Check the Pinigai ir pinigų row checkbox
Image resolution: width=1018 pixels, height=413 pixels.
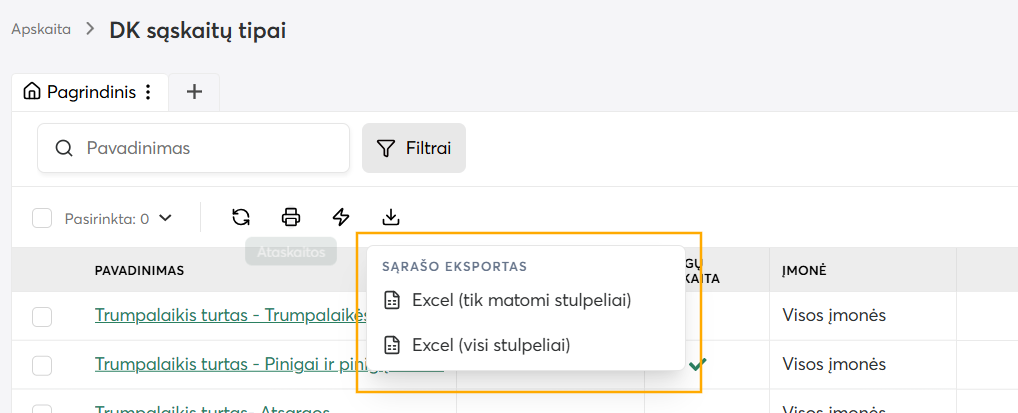[x=42, y=366]
